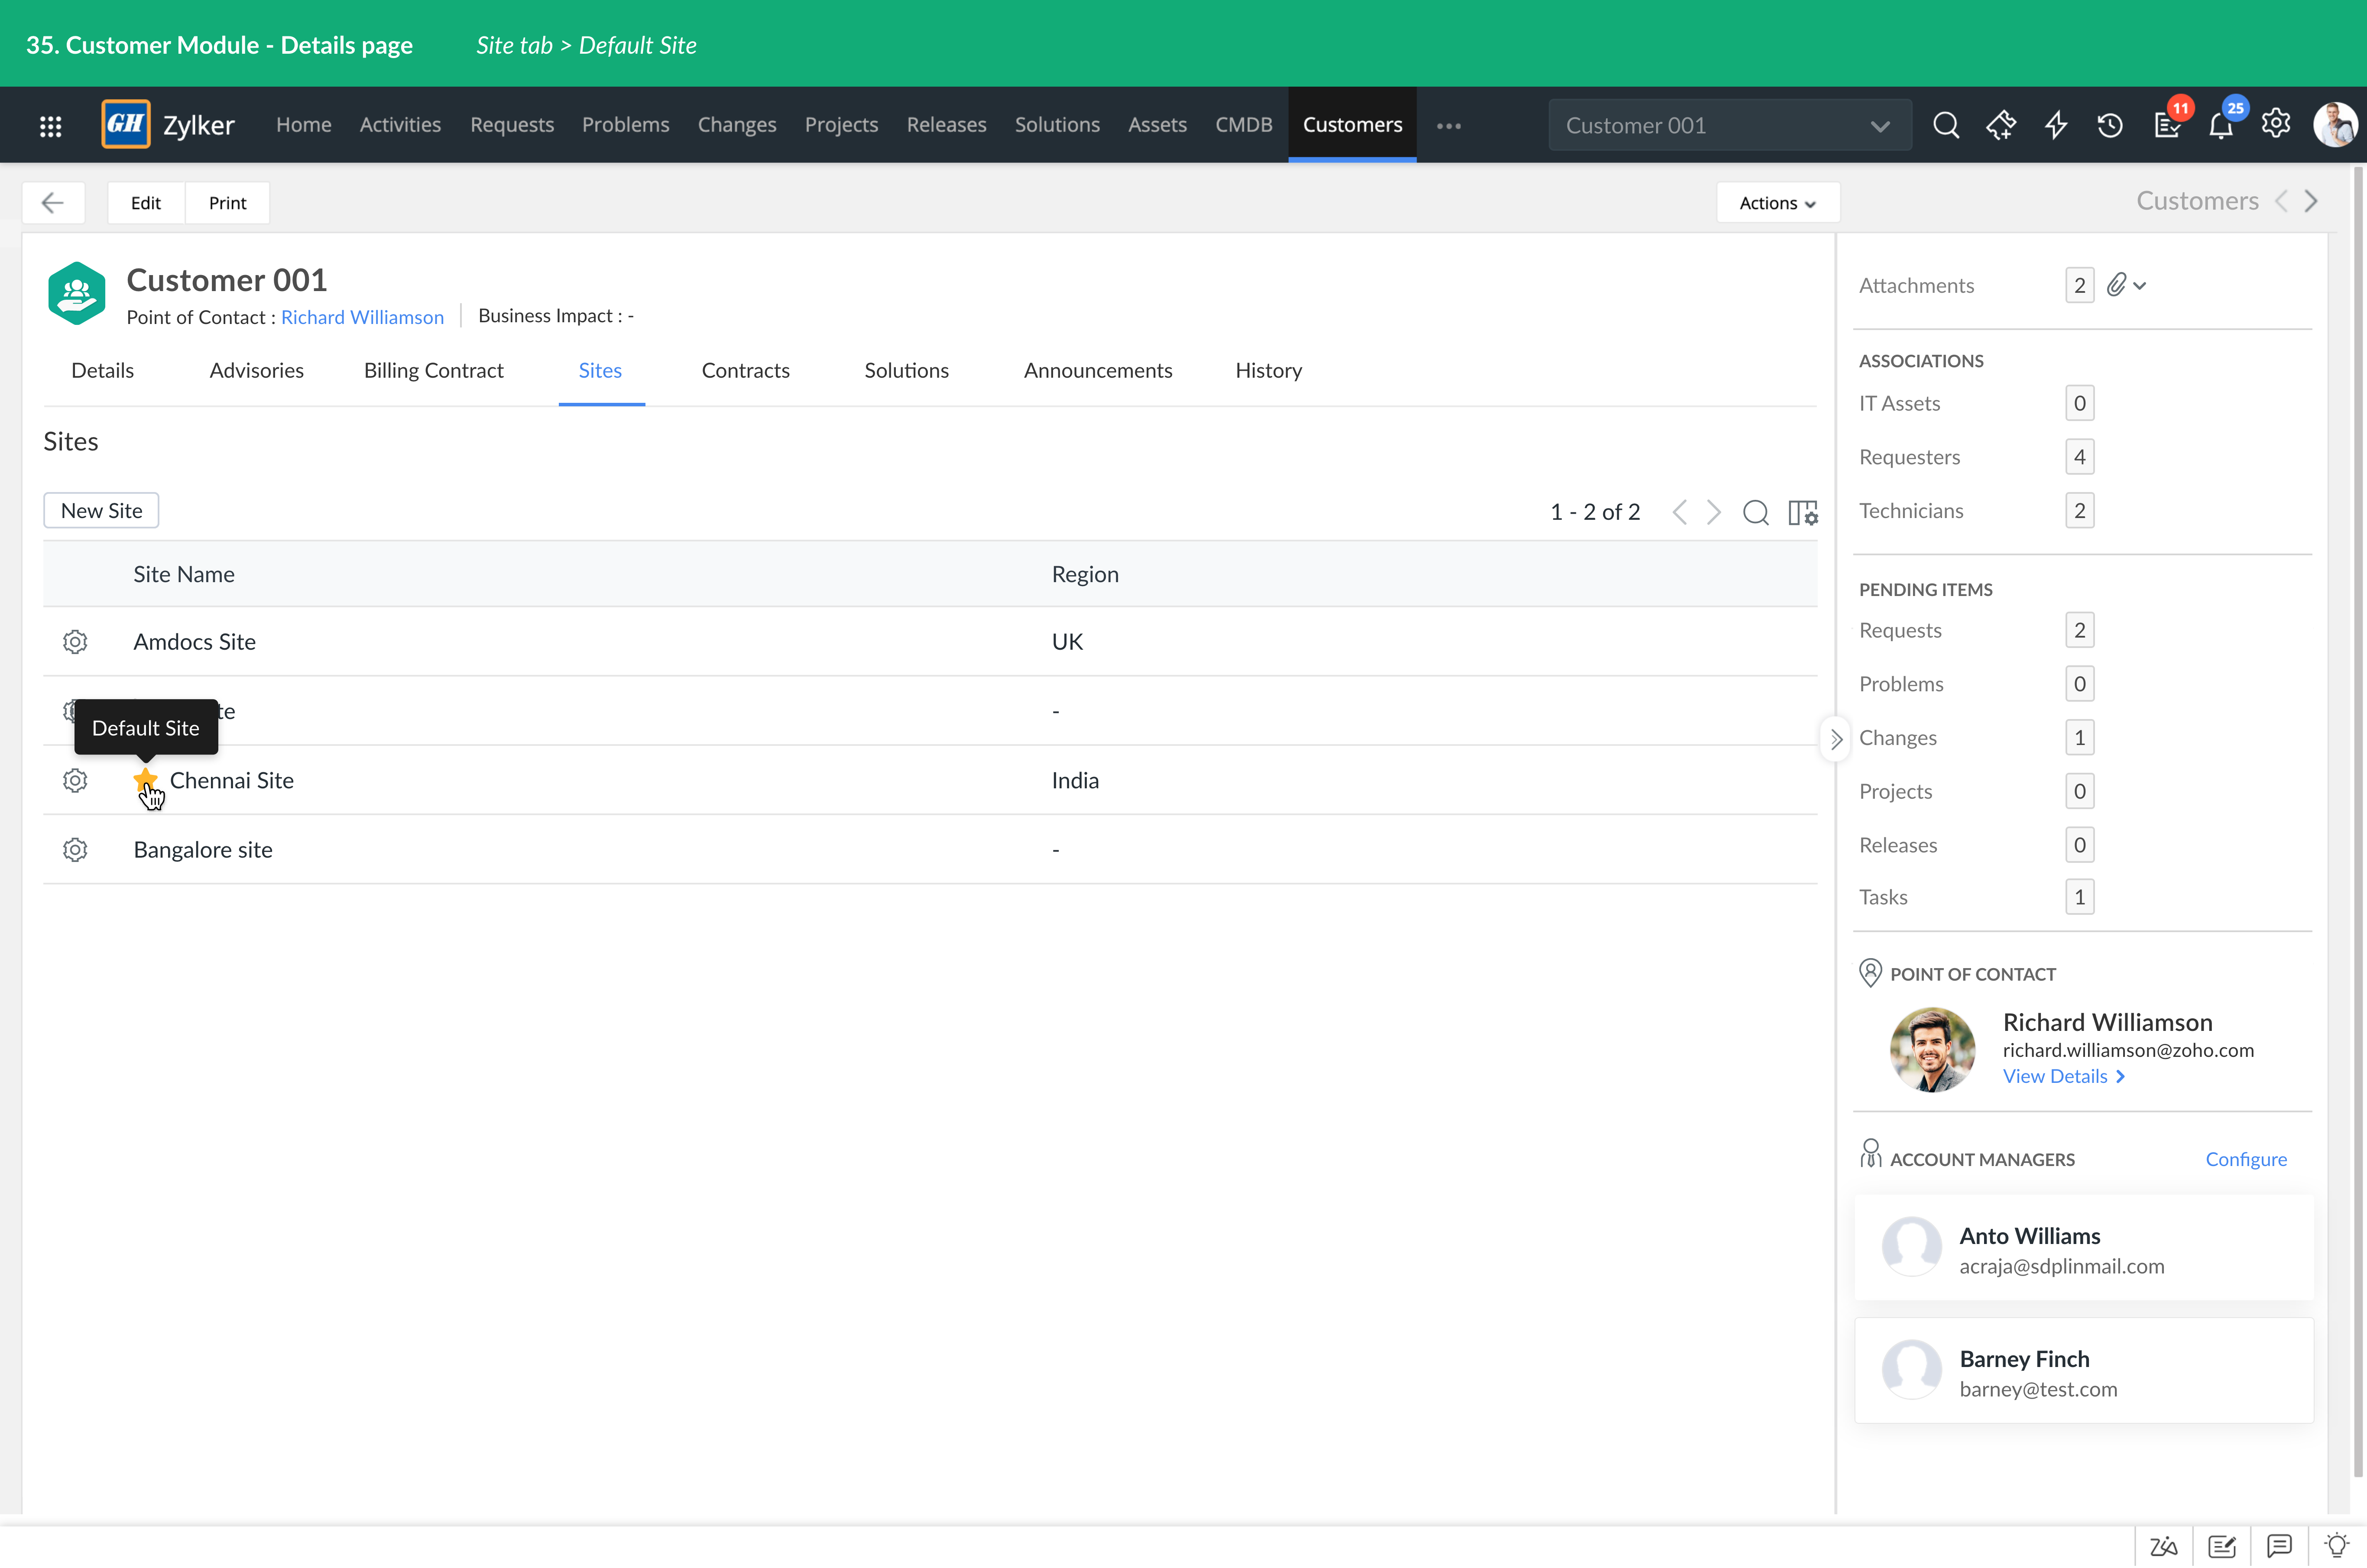
Task: Expand the more modules ellipsis menu
Action: (x=1448, y=126)
